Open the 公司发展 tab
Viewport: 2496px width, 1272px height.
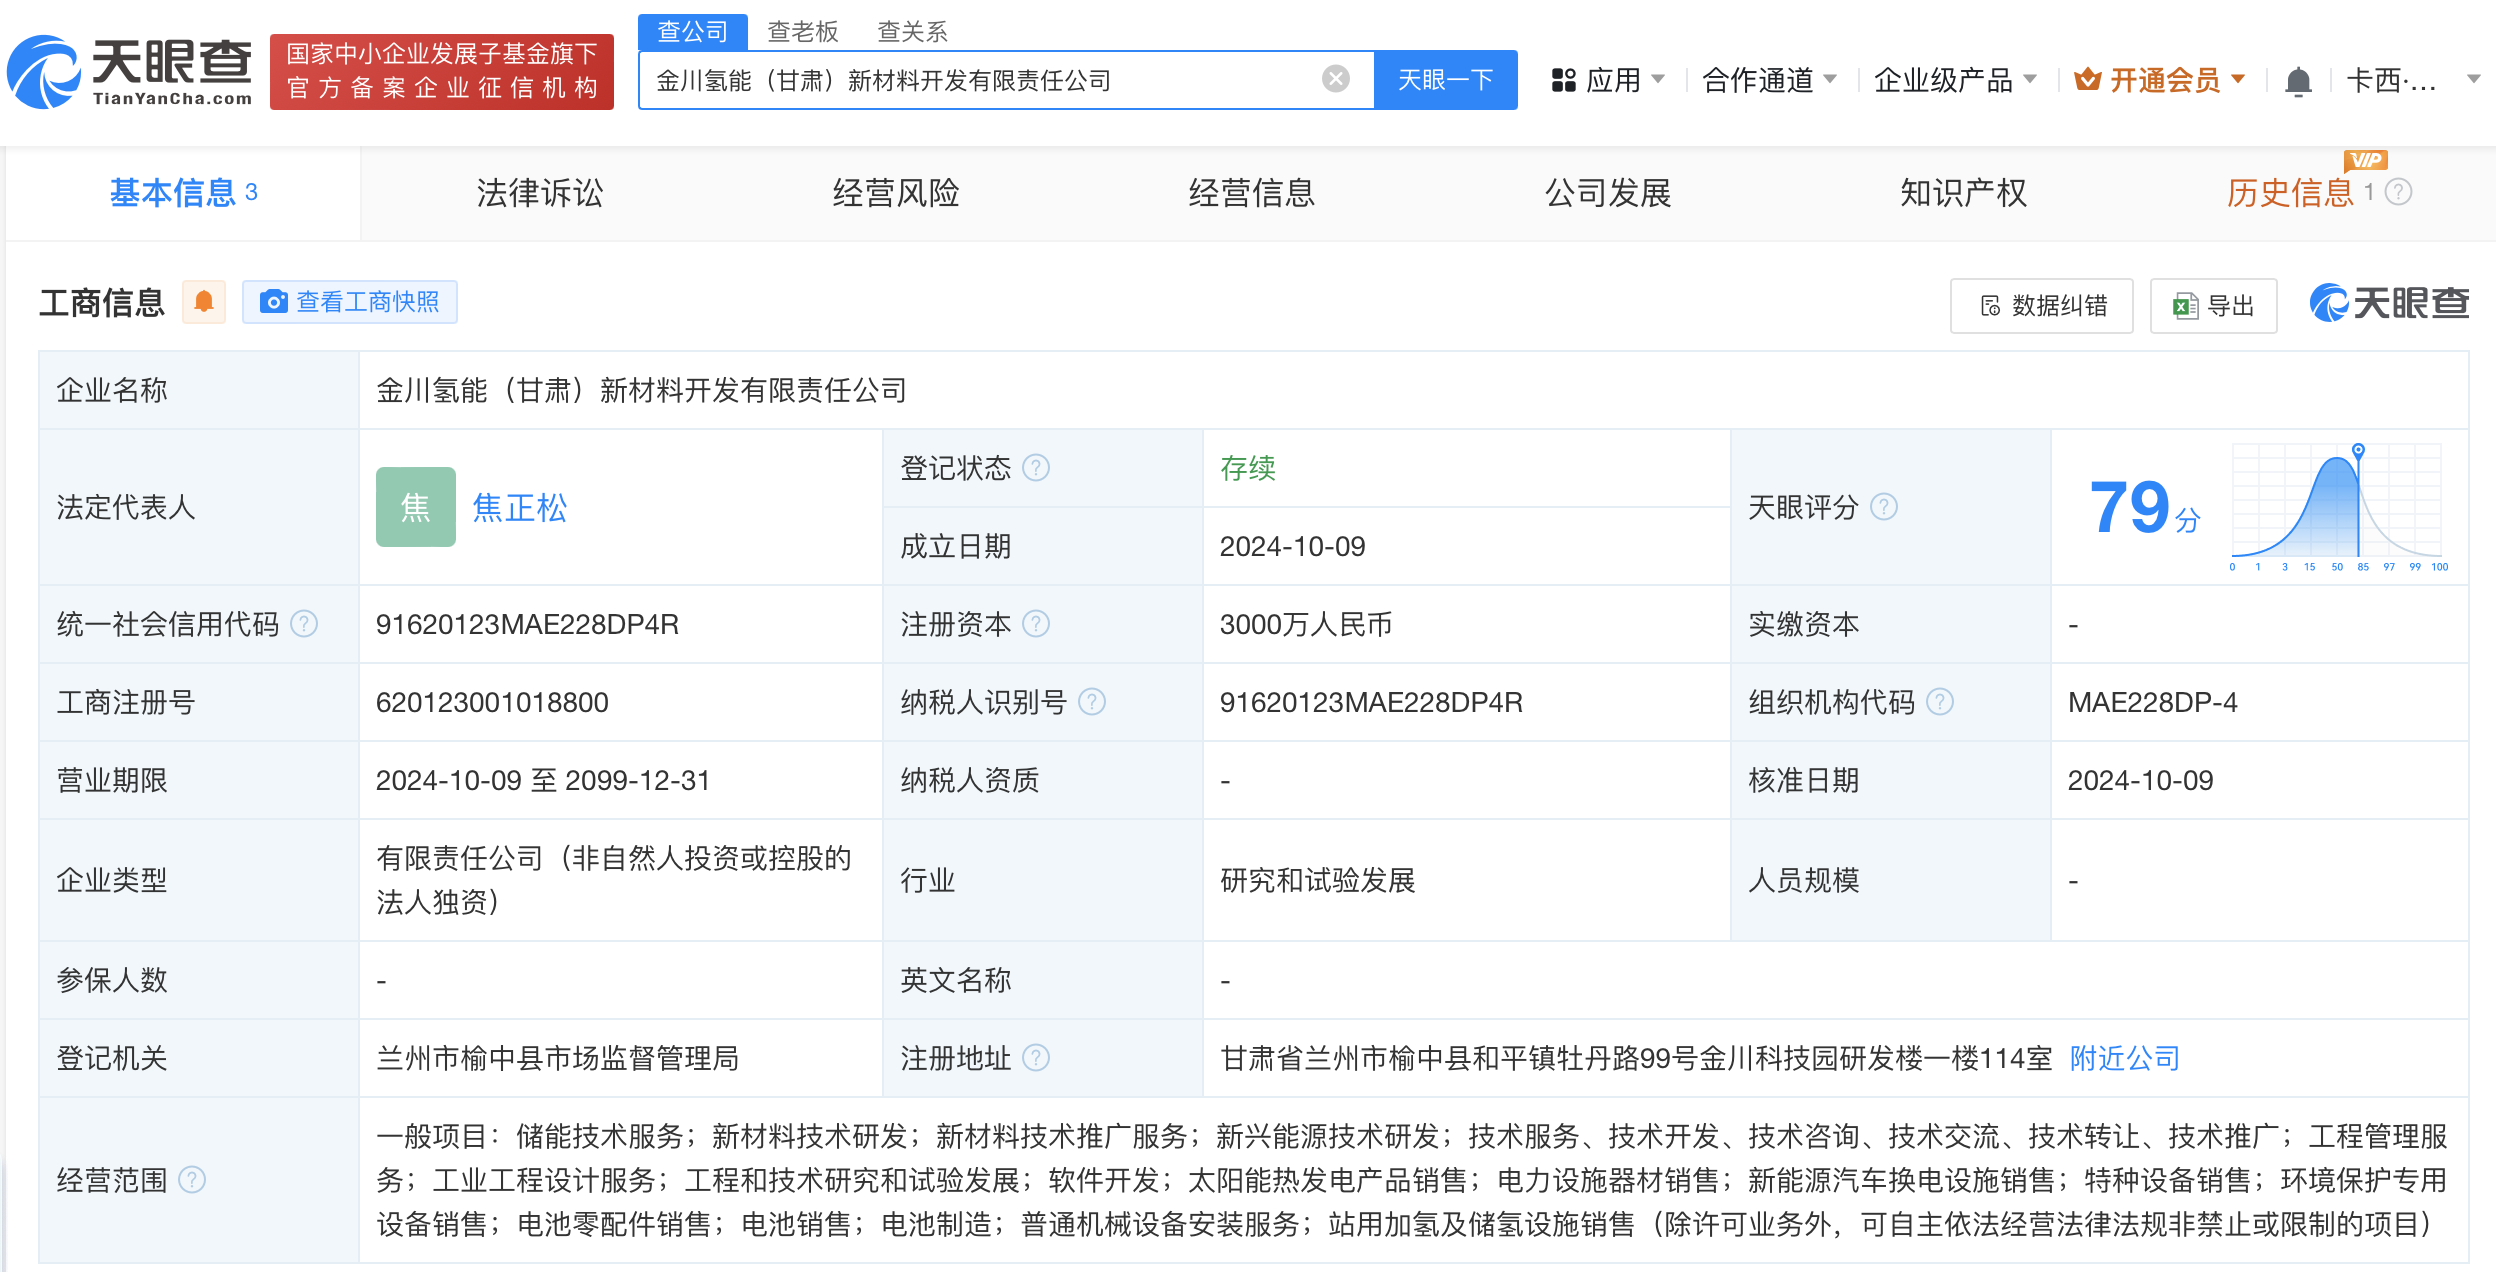(1608, 193)
